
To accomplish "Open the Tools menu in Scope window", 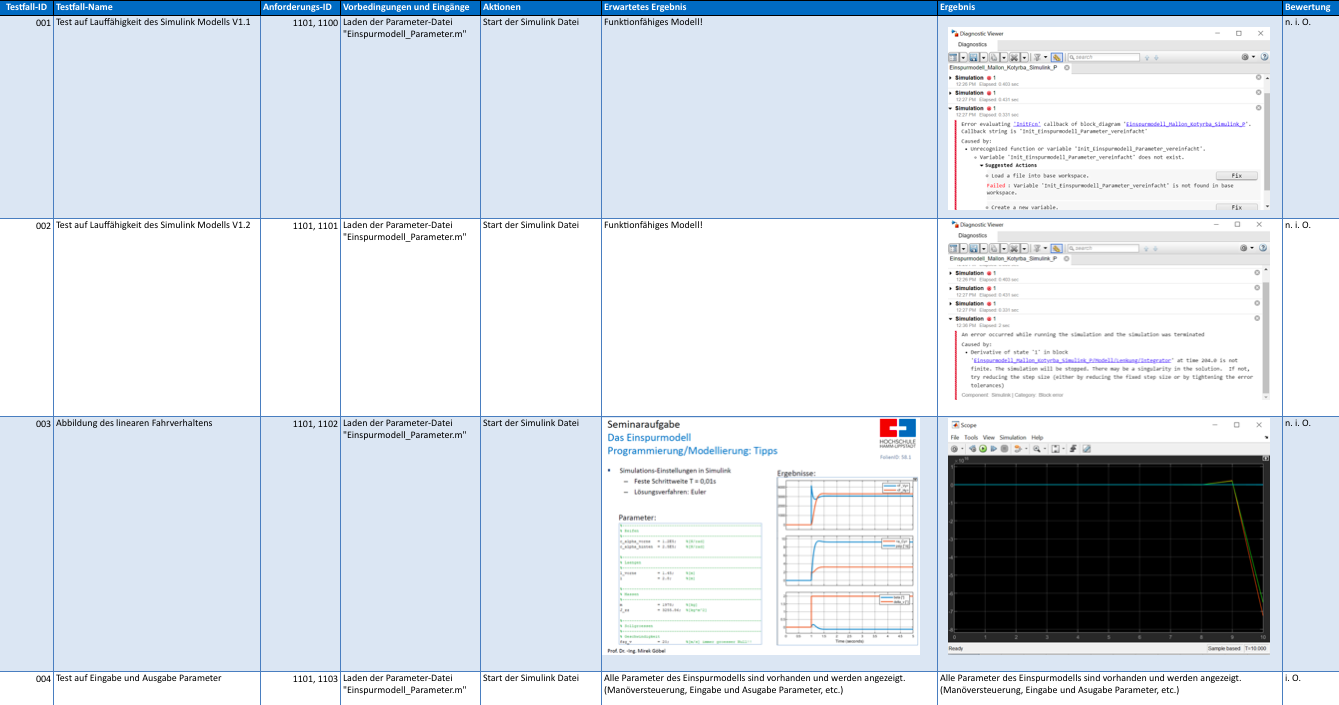I will click(x=970, y=437).
